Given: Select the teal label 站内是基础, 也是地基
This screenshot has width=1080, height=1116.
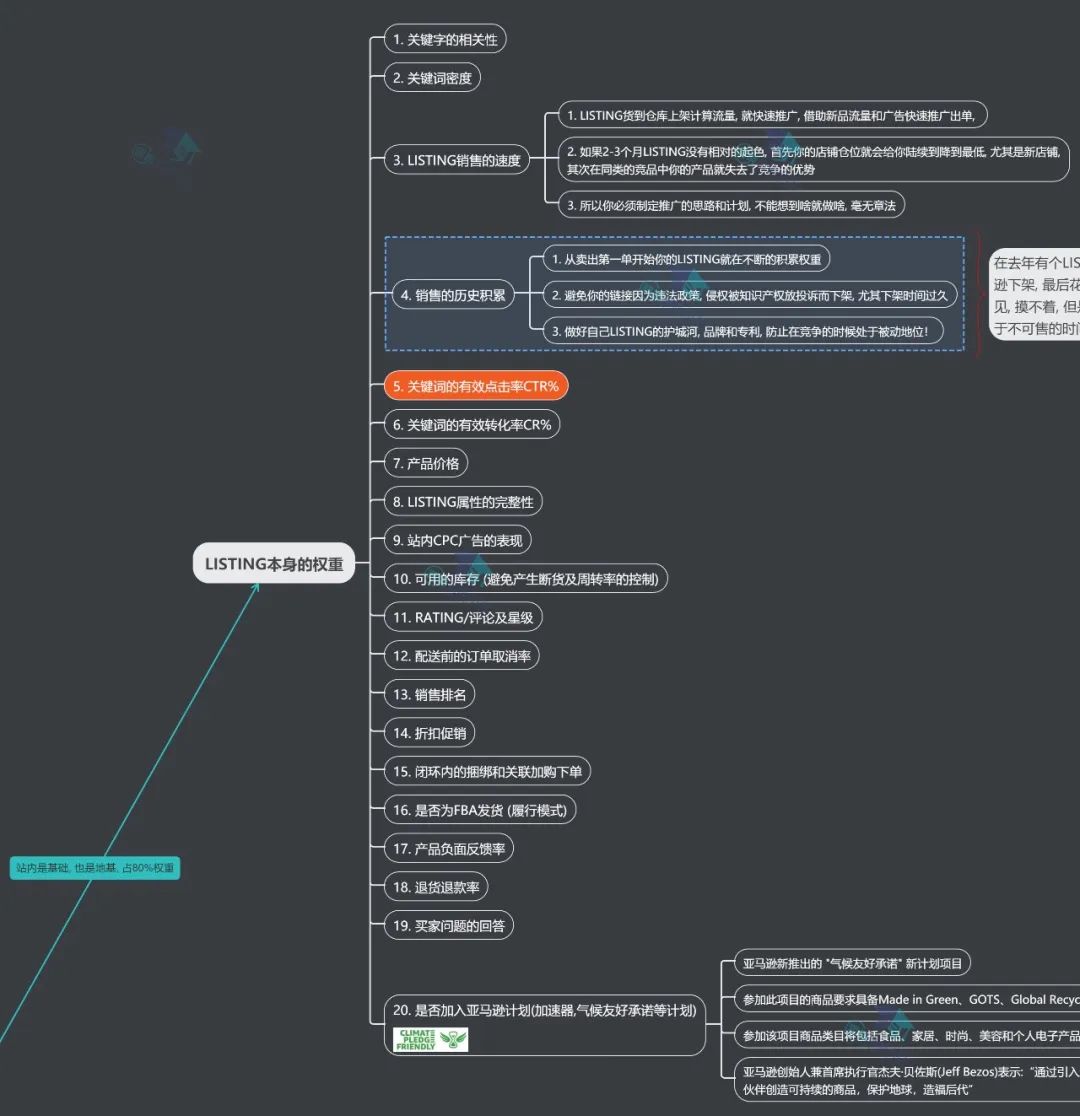Looking at the screenshot, I should [95, 868].
